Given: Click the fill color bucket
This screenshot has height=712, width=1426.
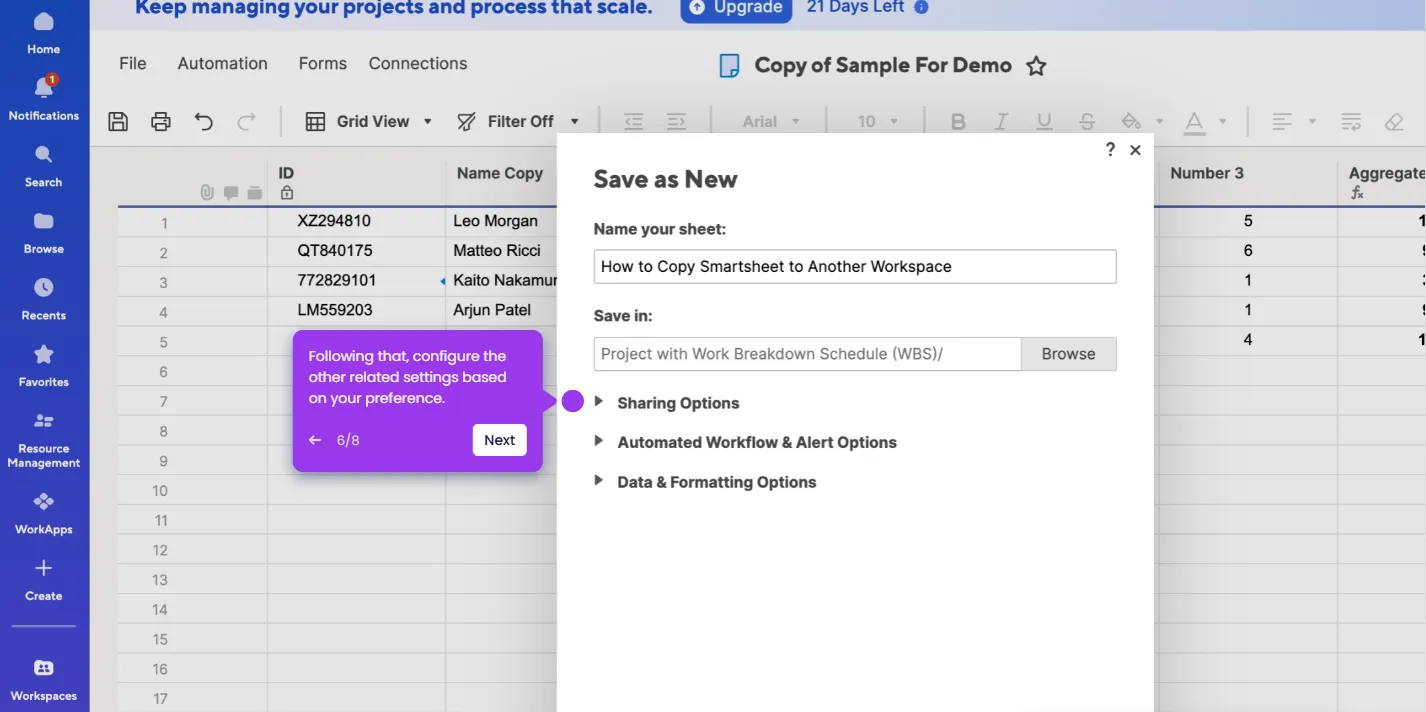Looking at the screenshot, I should pyautogui.click(x=1131, y=121).
